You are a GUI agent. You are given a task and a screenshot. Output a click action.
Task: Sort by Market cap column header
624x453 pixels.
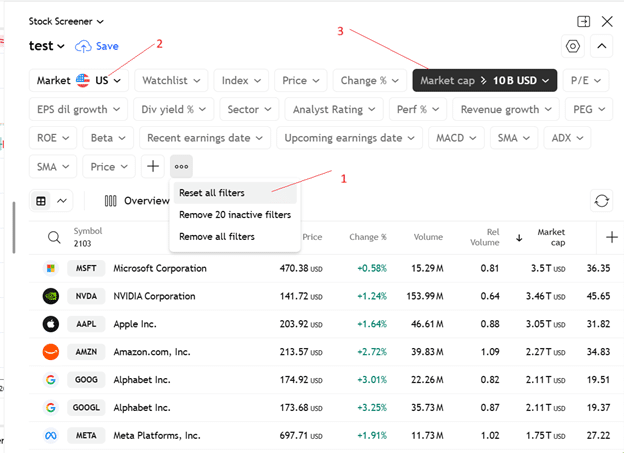pyautogui.click(x=551, y=237)
